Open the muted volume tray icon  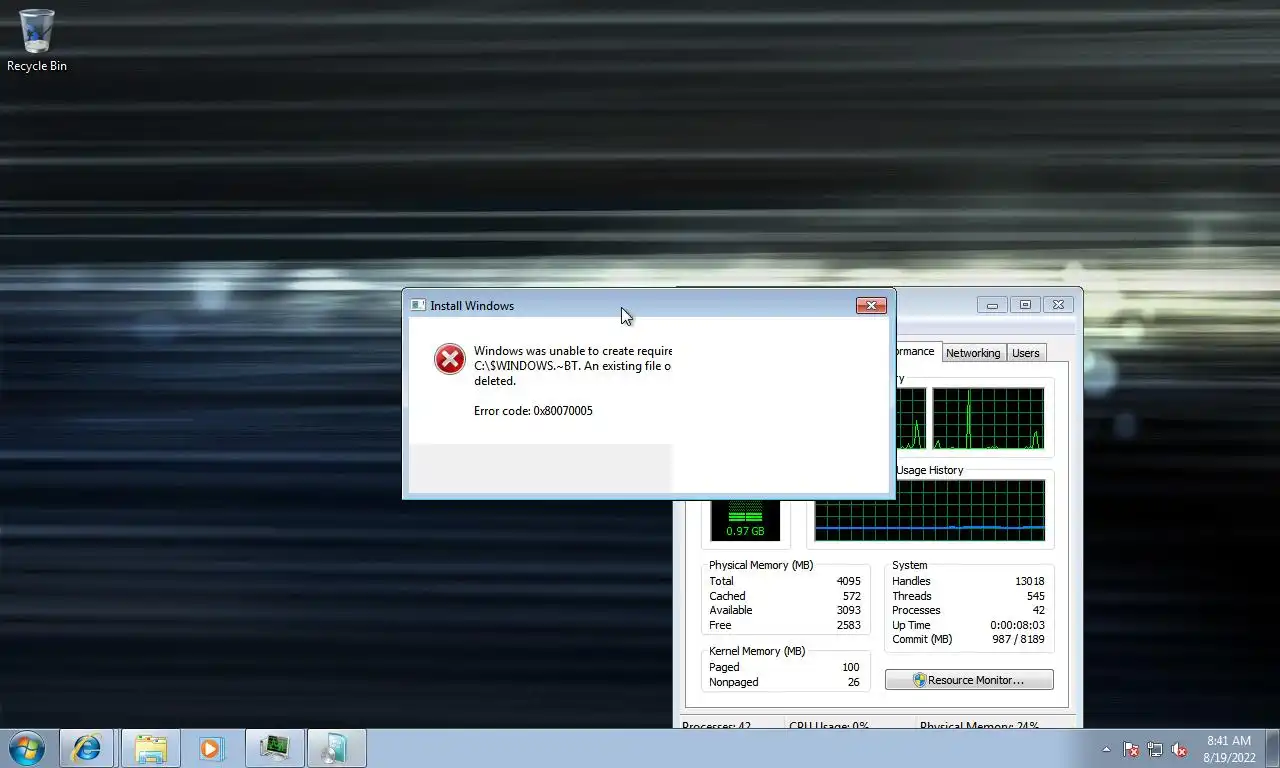1179,749
